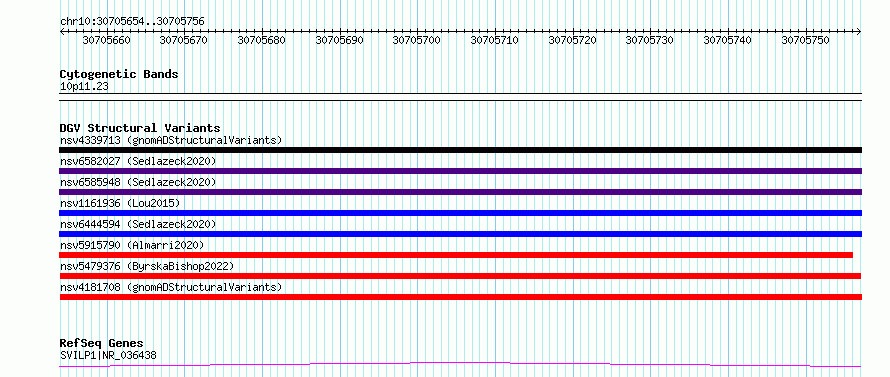Click the black nsv4339713 variant bar
Image resolution: width=890 pixels, height=377 pixels.
click(460, 150)
